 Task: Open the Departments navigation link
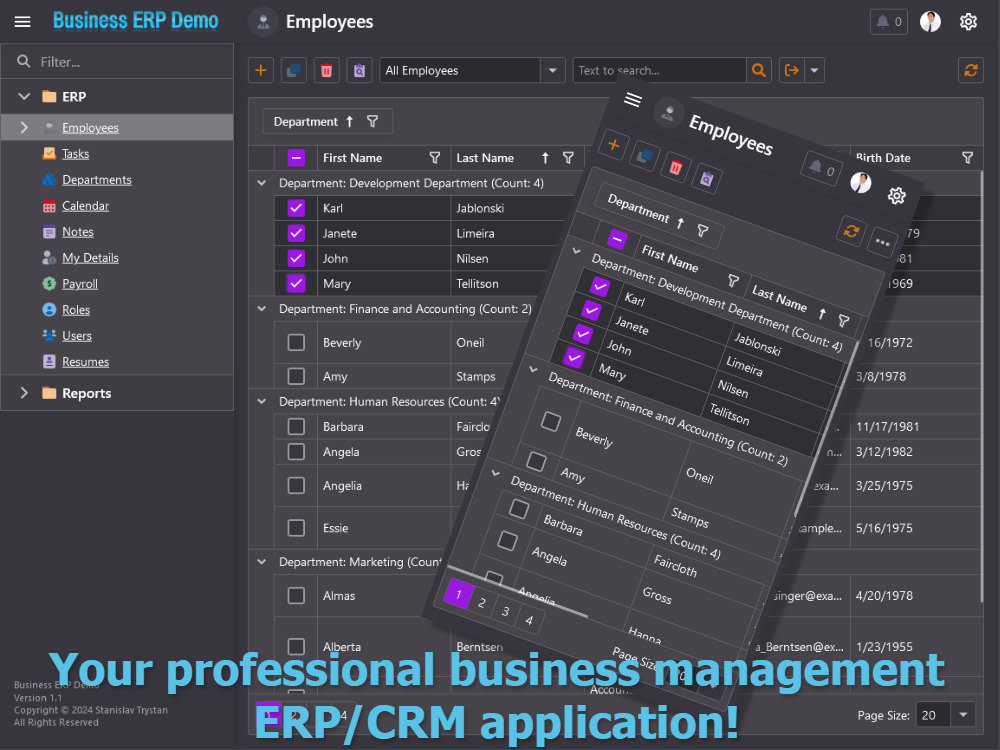click(x=97, y=180)
